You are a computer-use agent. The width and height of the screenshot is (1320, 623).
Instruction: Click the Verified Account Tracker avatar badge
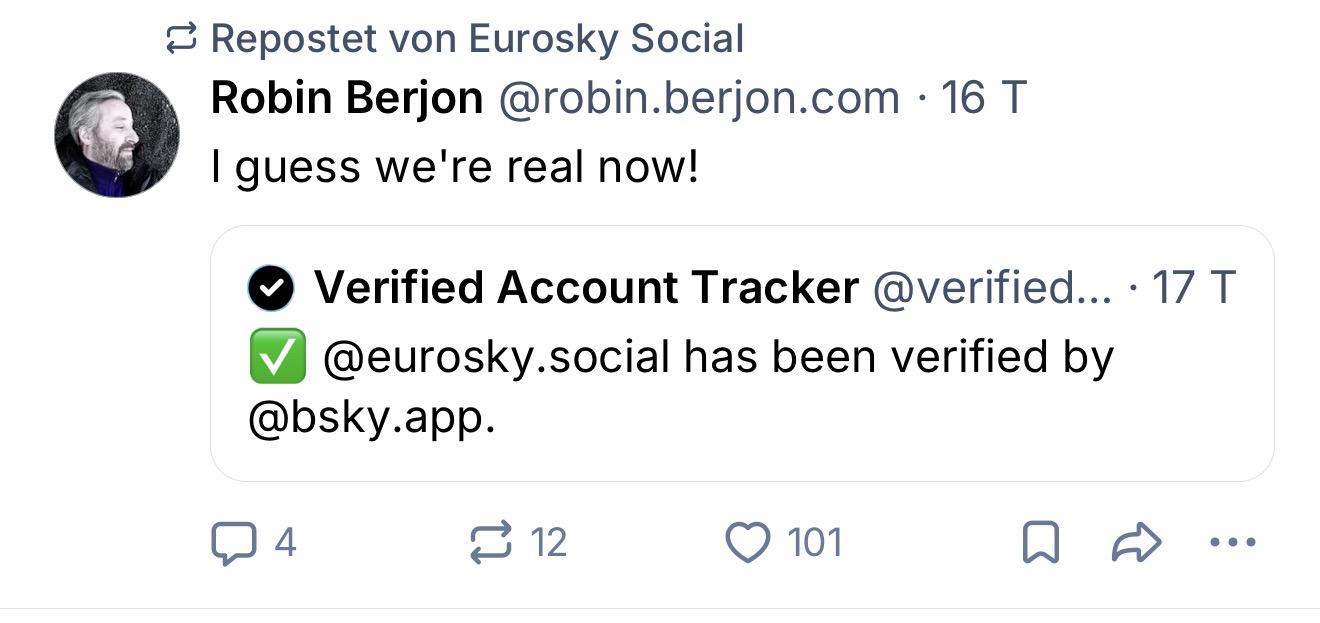click(x=271, y=289)
